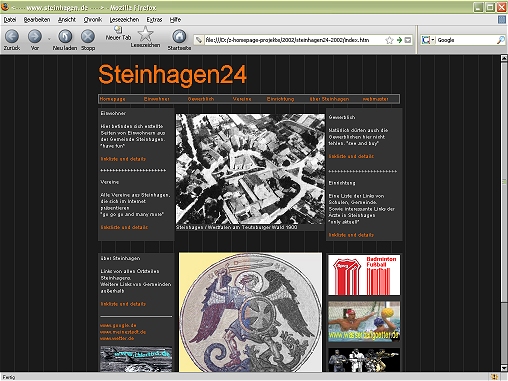The image size is (508, 381).
Task: Open the Vereine navigation link
Action: (x=242, y=99)
